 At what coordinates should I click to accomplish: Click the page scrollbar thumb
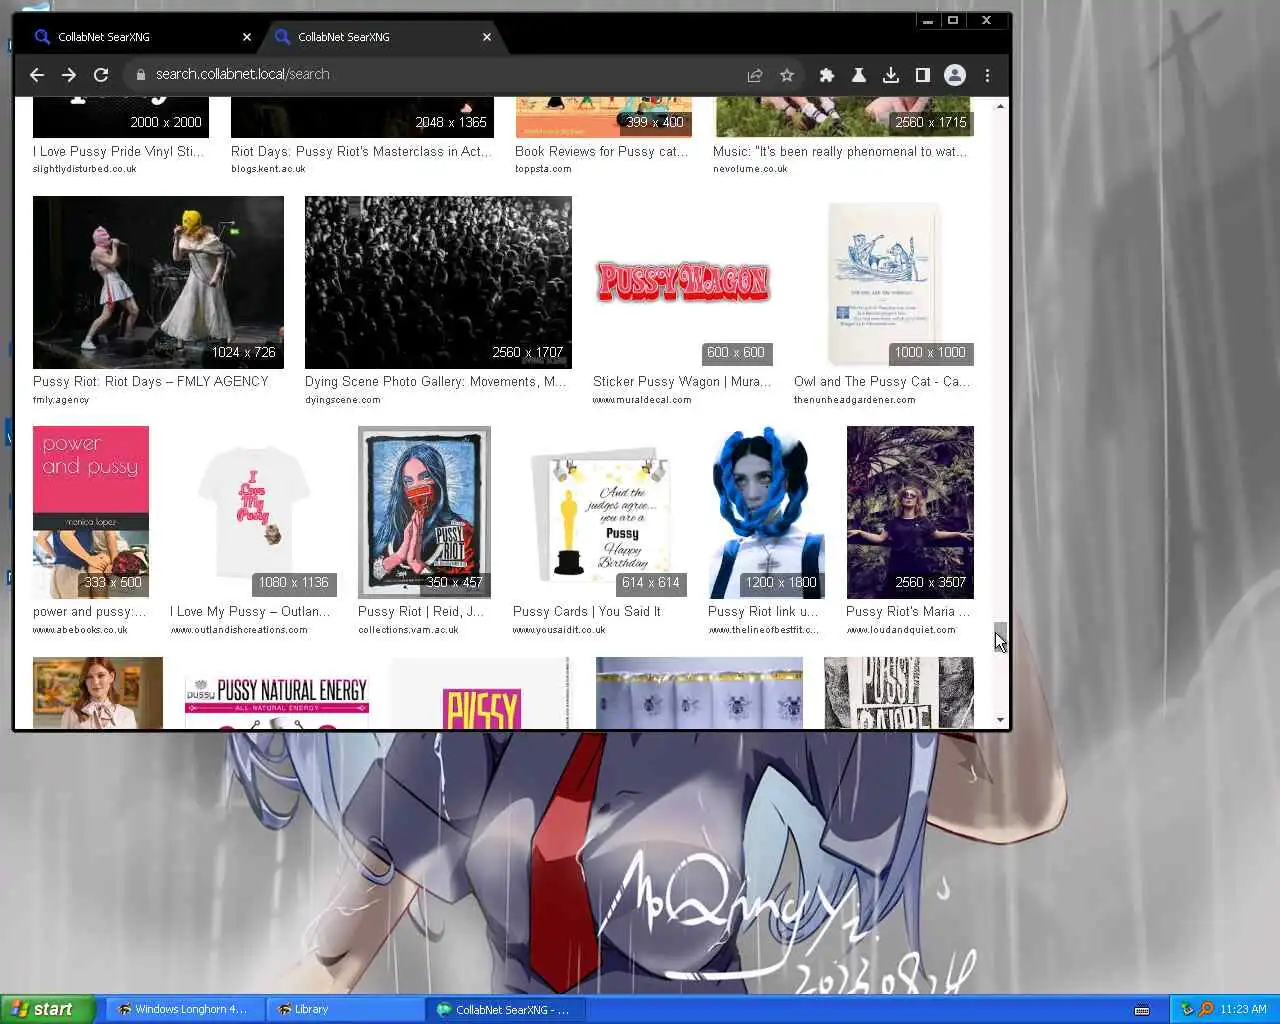[x=1000, y=635]
